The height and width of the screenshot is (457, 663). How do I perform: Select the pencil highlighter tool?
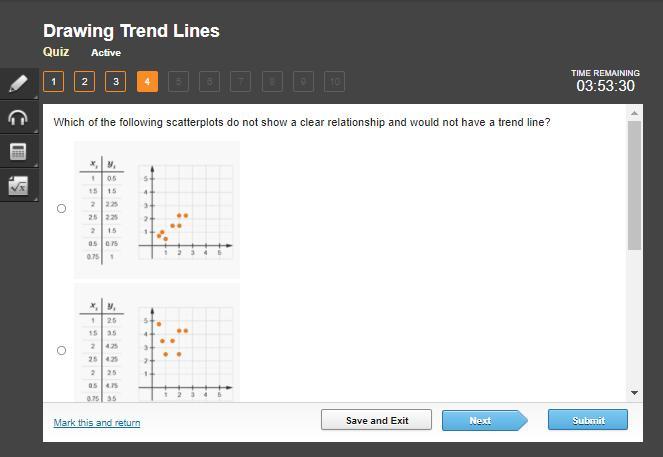point(18,83)
